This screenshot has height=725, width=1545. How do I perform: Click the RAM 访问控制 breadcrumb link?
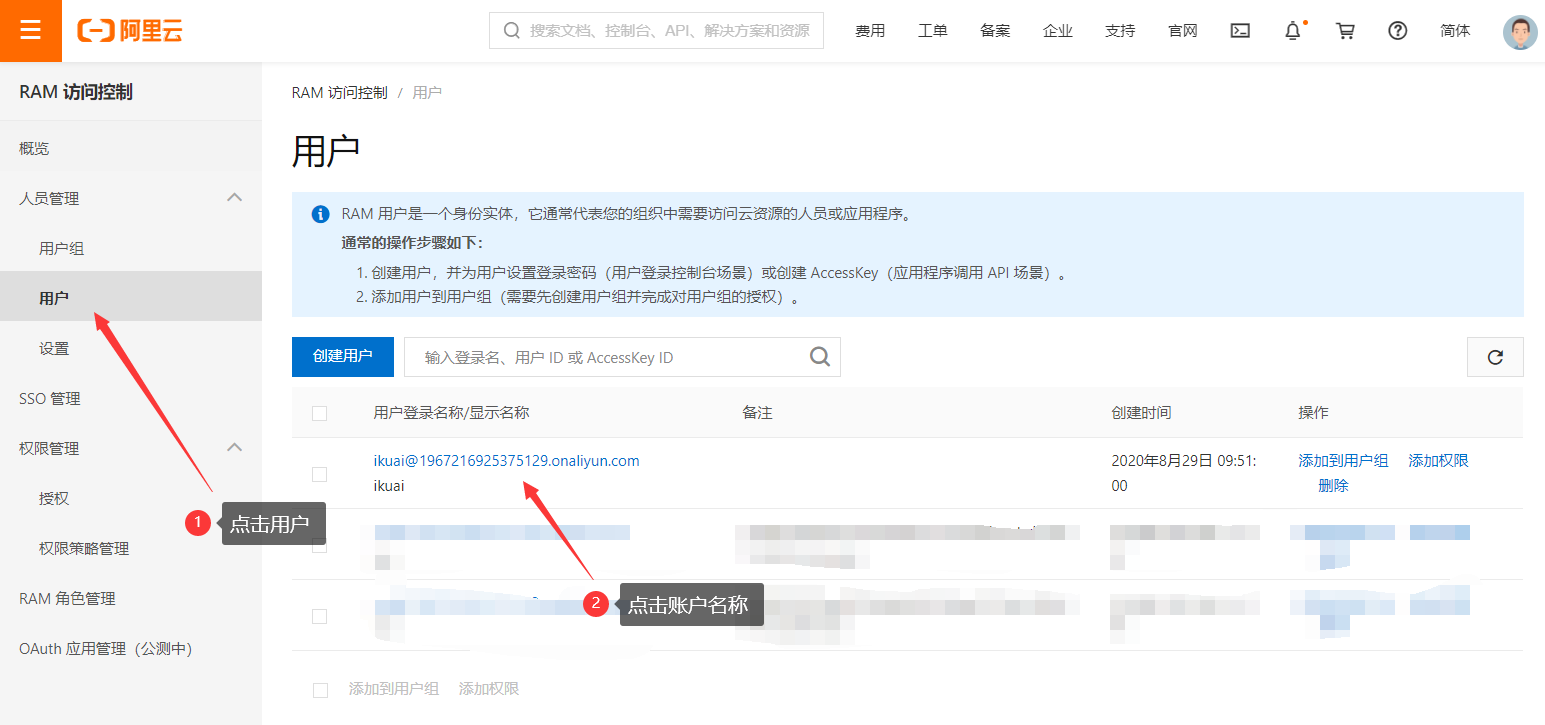[x=339, y=92]
